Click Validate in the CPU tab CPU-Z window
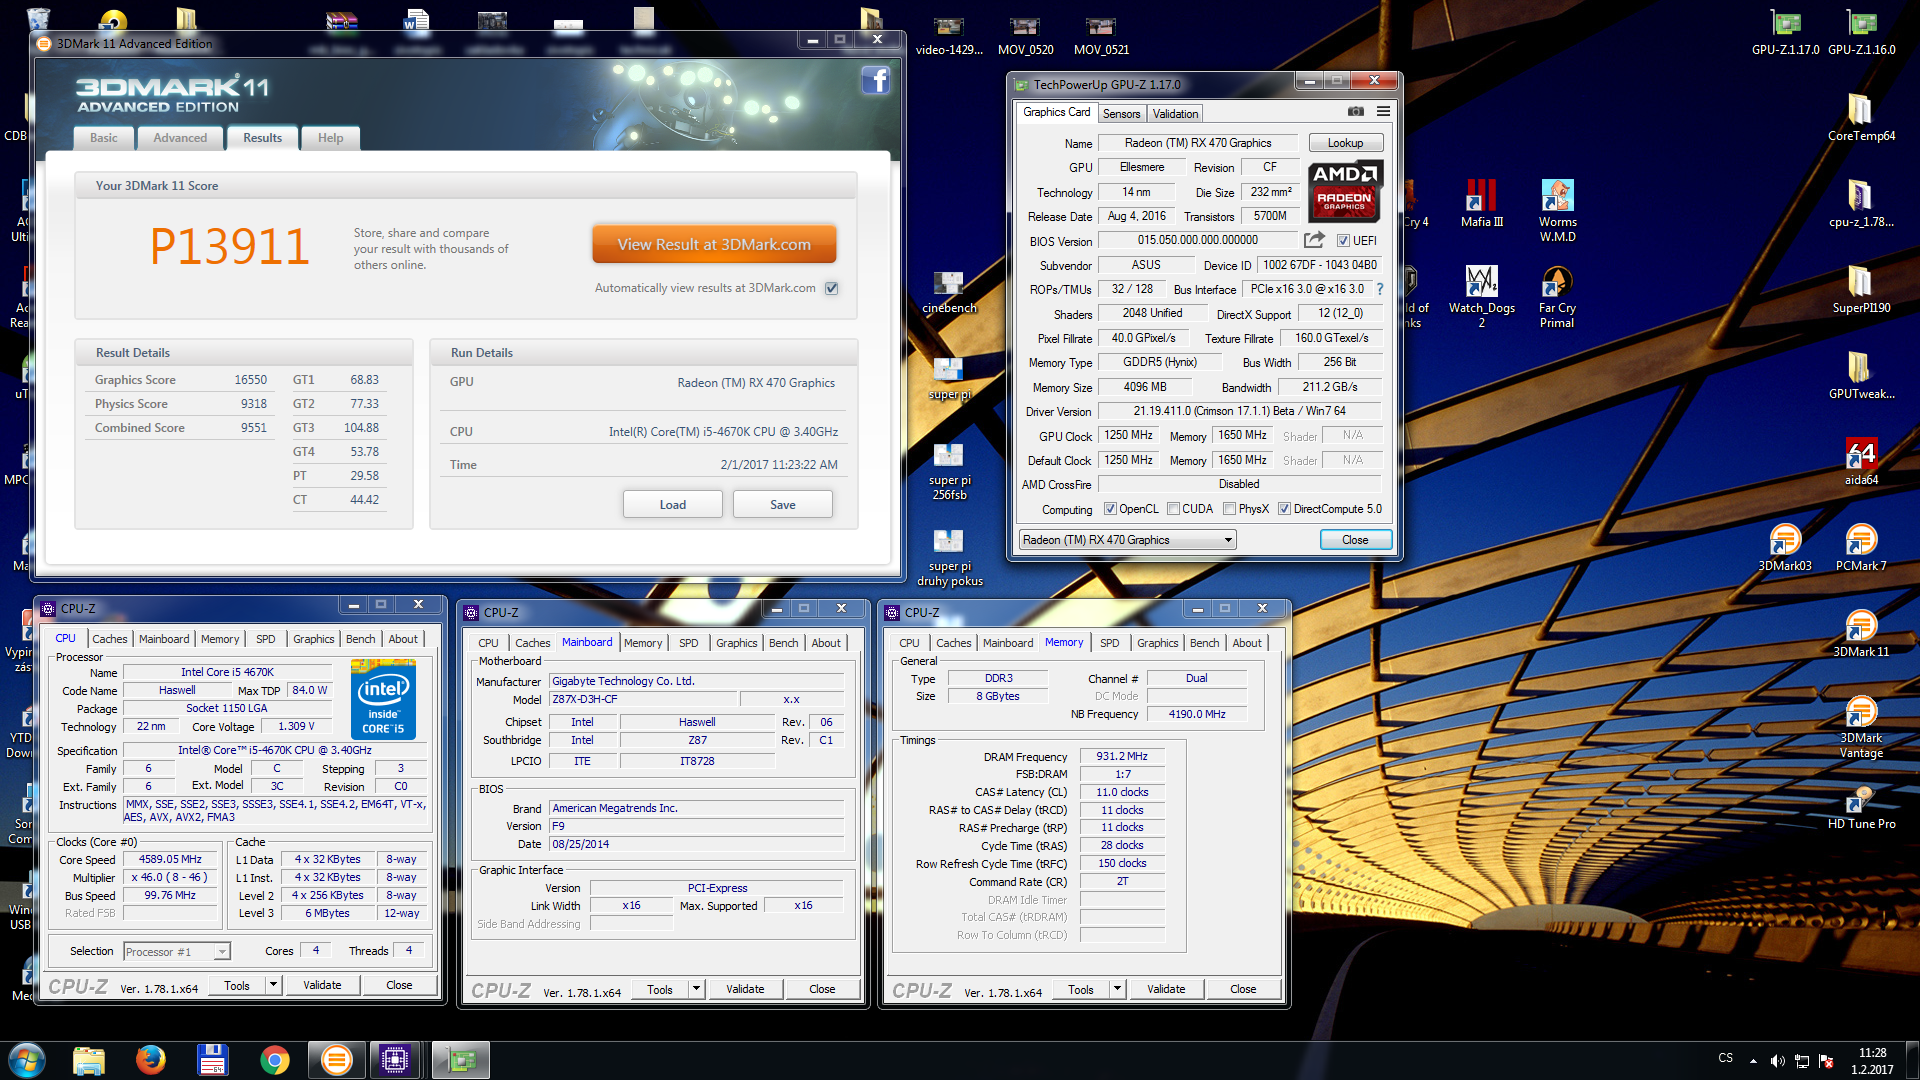 point(322,985)
